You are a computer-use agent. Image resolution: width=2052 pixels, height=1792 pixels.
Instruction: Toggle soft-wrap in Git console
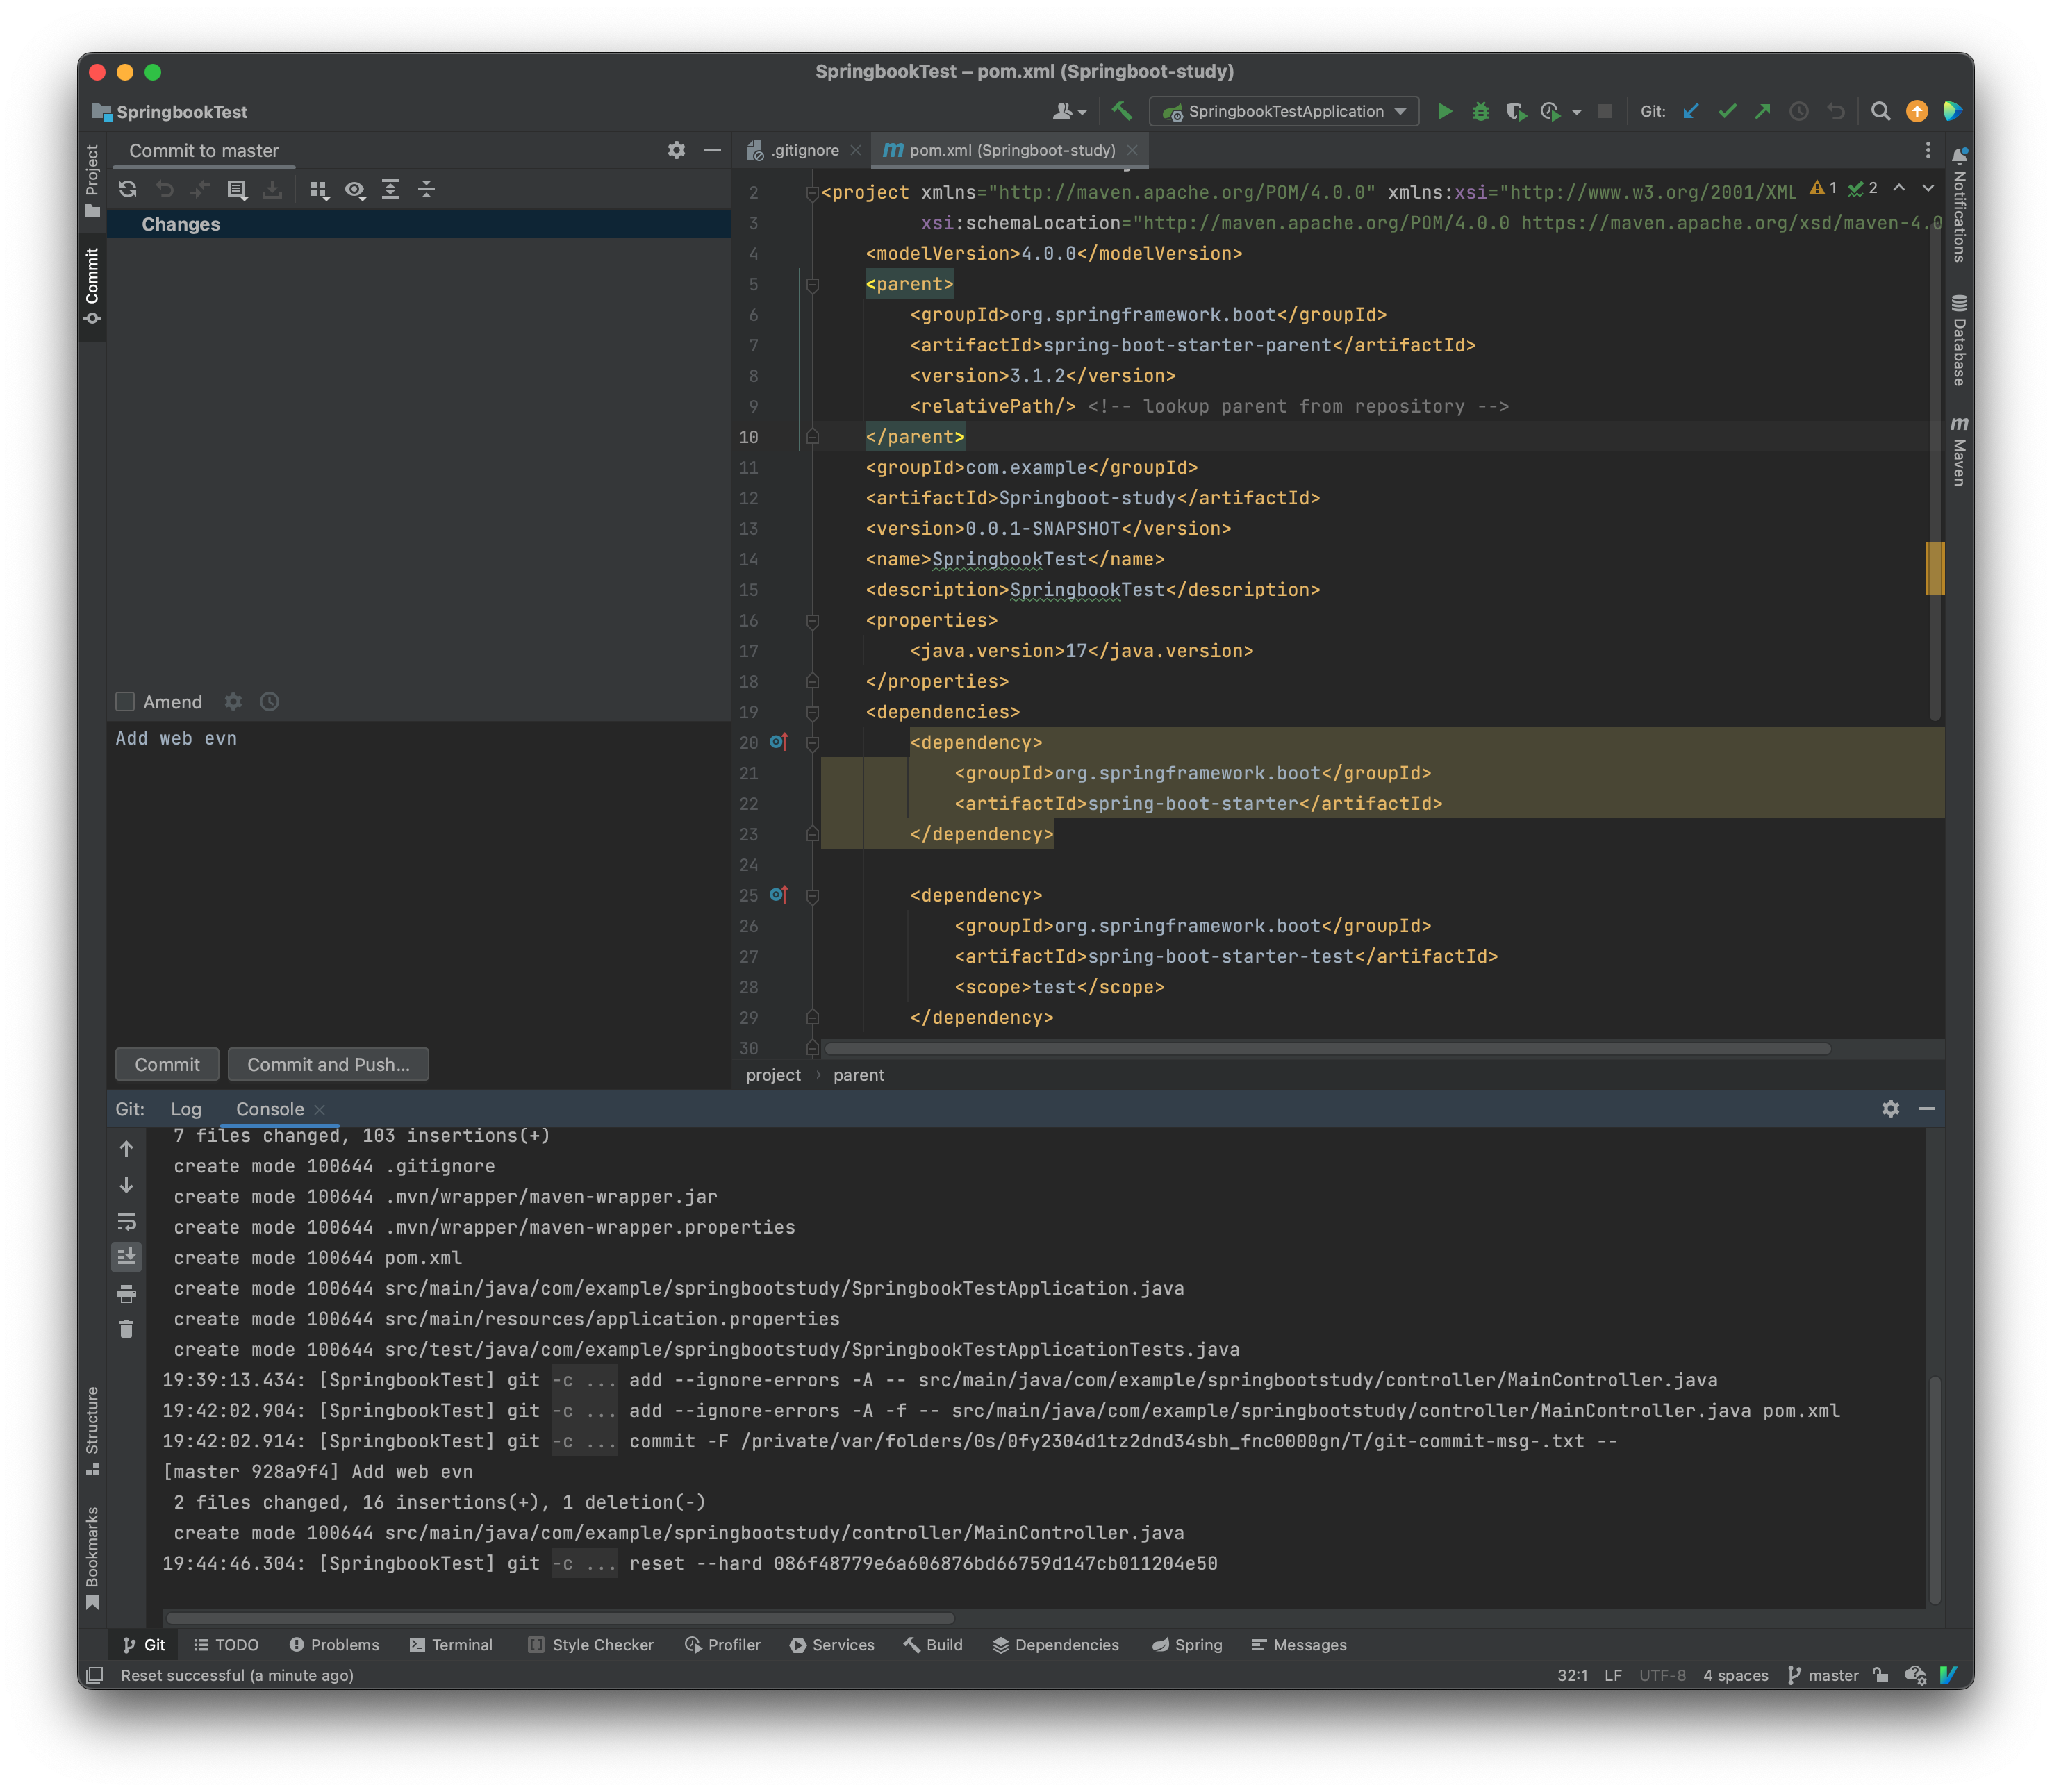127,1221
